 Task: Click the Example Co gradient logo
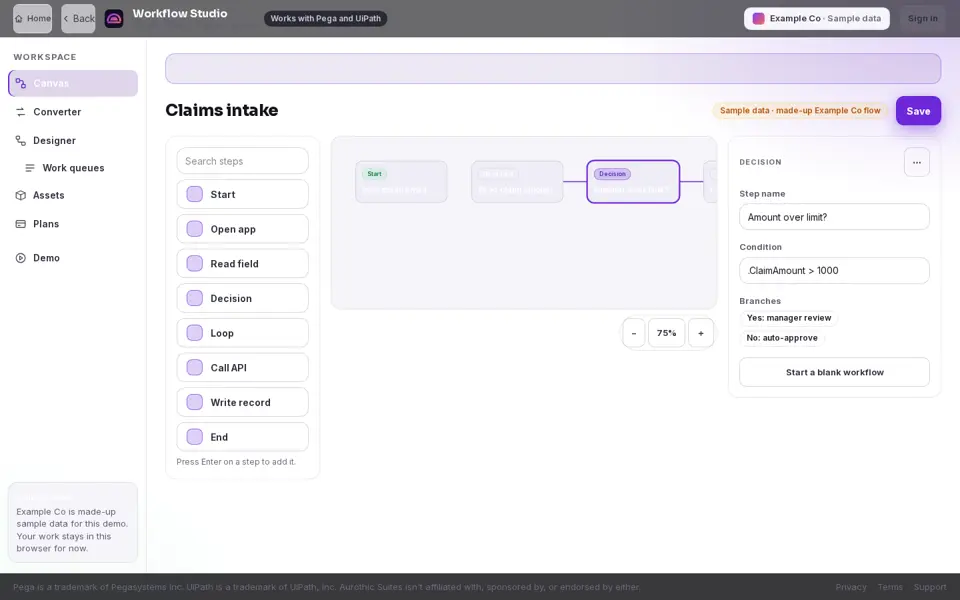[758, 18]
